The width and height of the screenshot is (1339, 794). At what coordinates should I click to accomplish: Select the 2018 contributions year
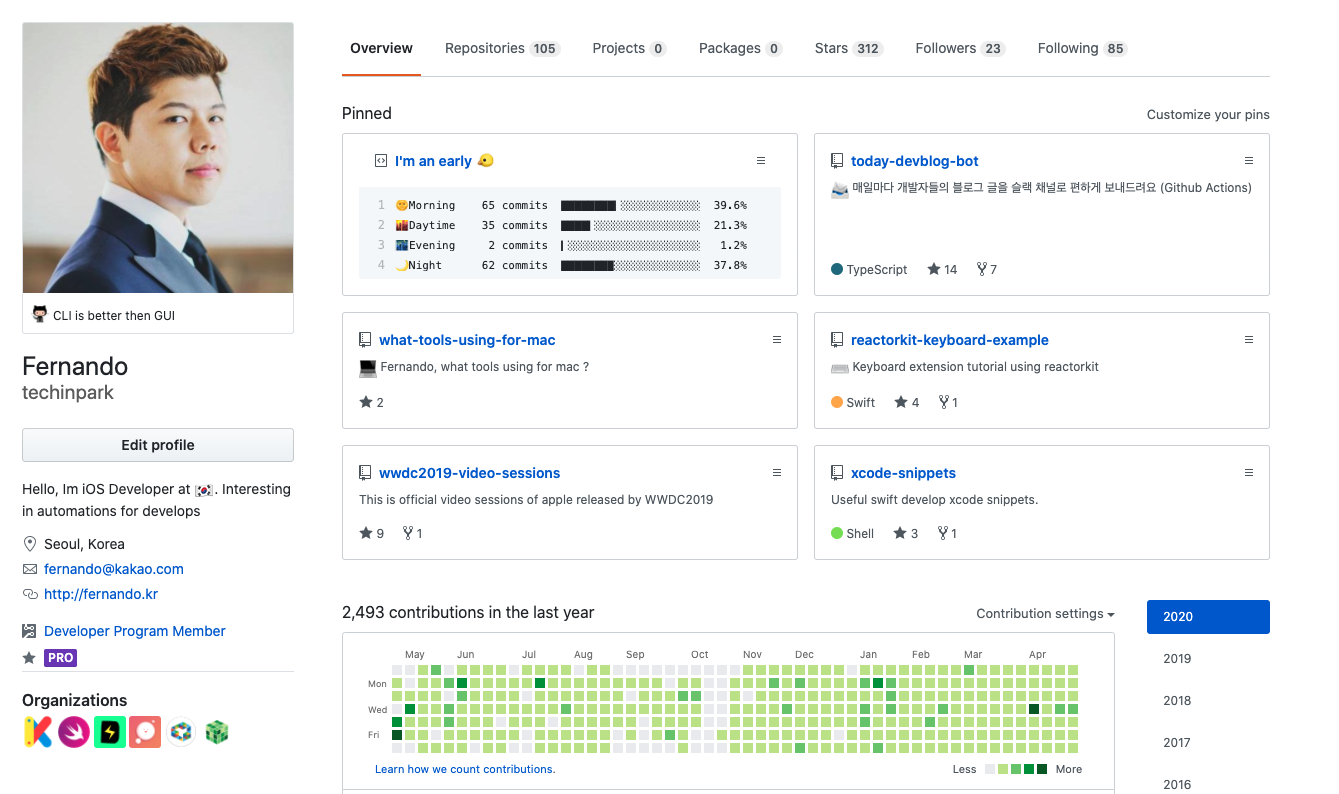1177,701
